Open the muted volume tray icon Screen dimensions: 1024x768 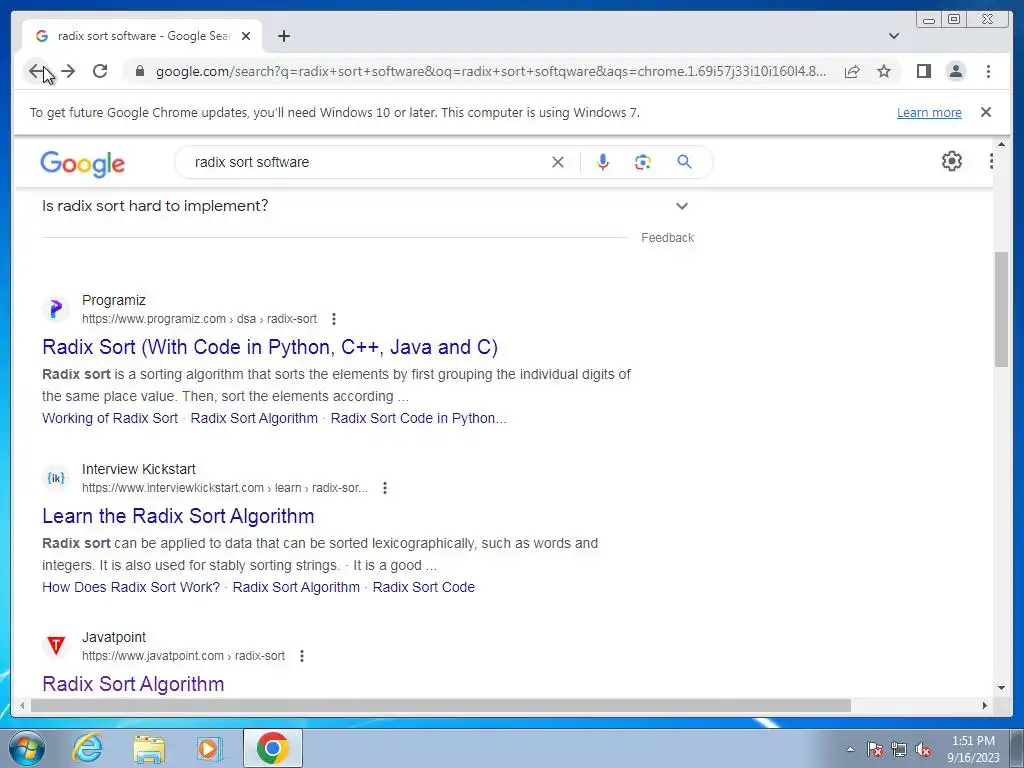tap(923, 749)
